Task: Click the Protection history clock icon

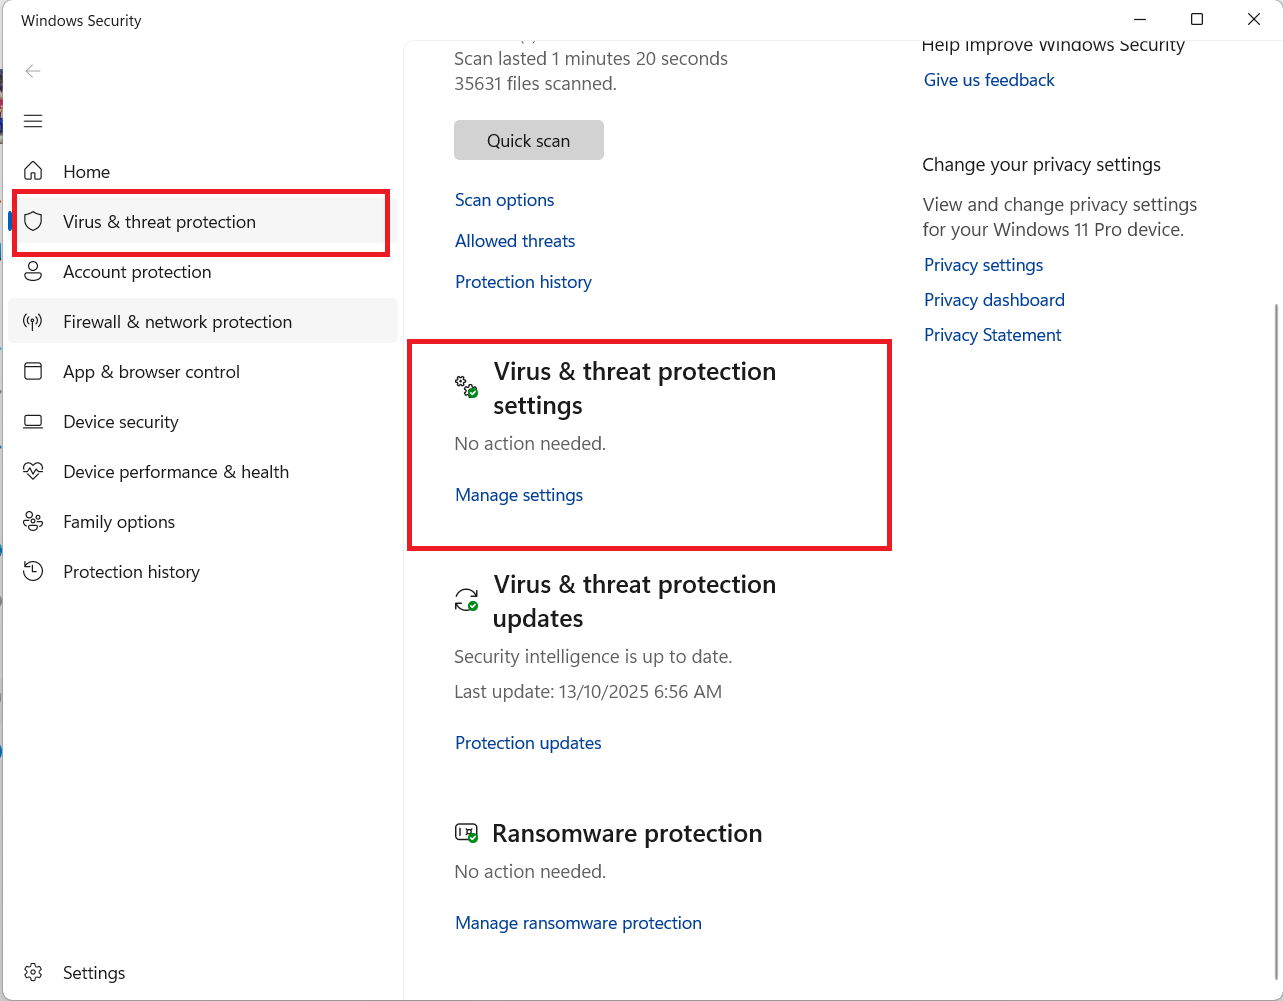Action: pyautogui.click(x=33, y=572)
